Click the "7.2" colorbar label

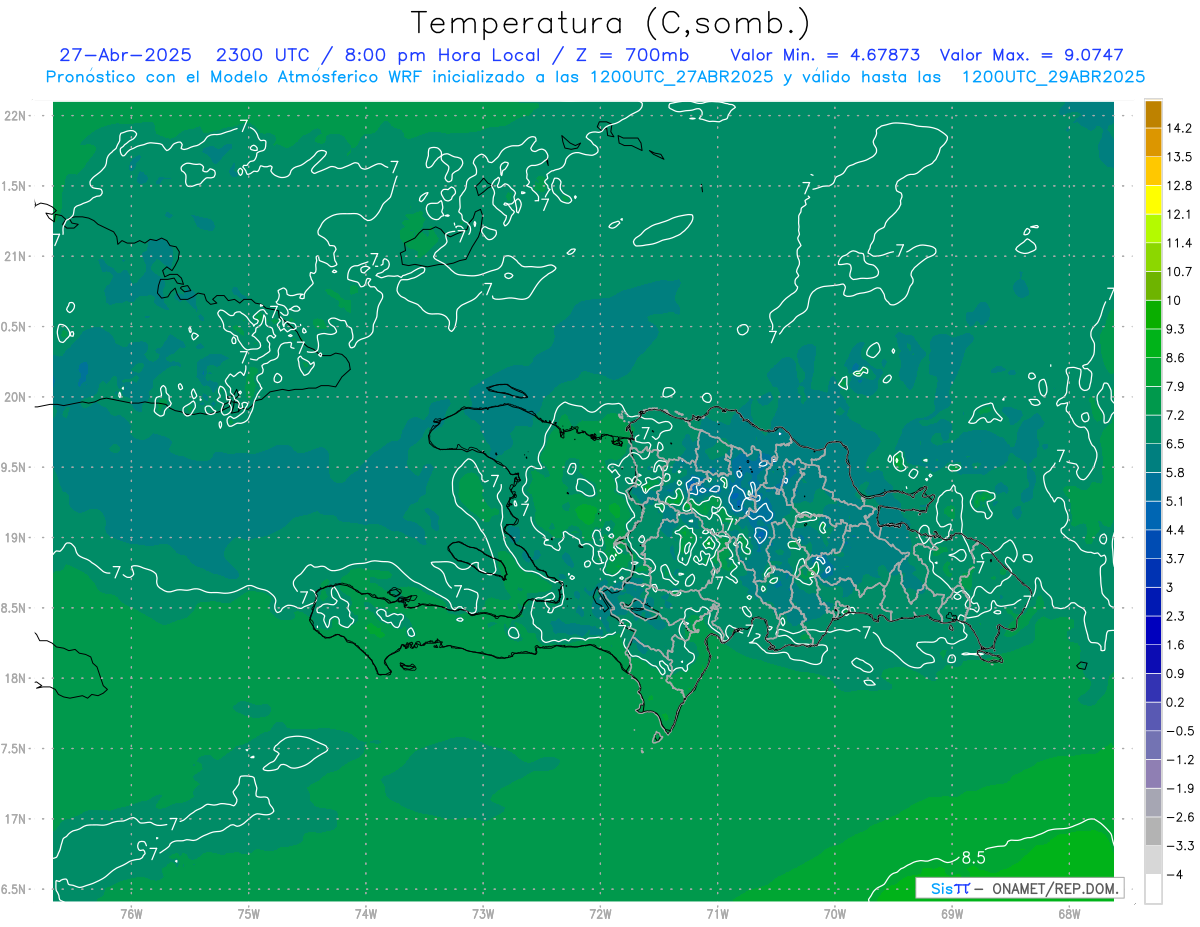coord(1176,415)
